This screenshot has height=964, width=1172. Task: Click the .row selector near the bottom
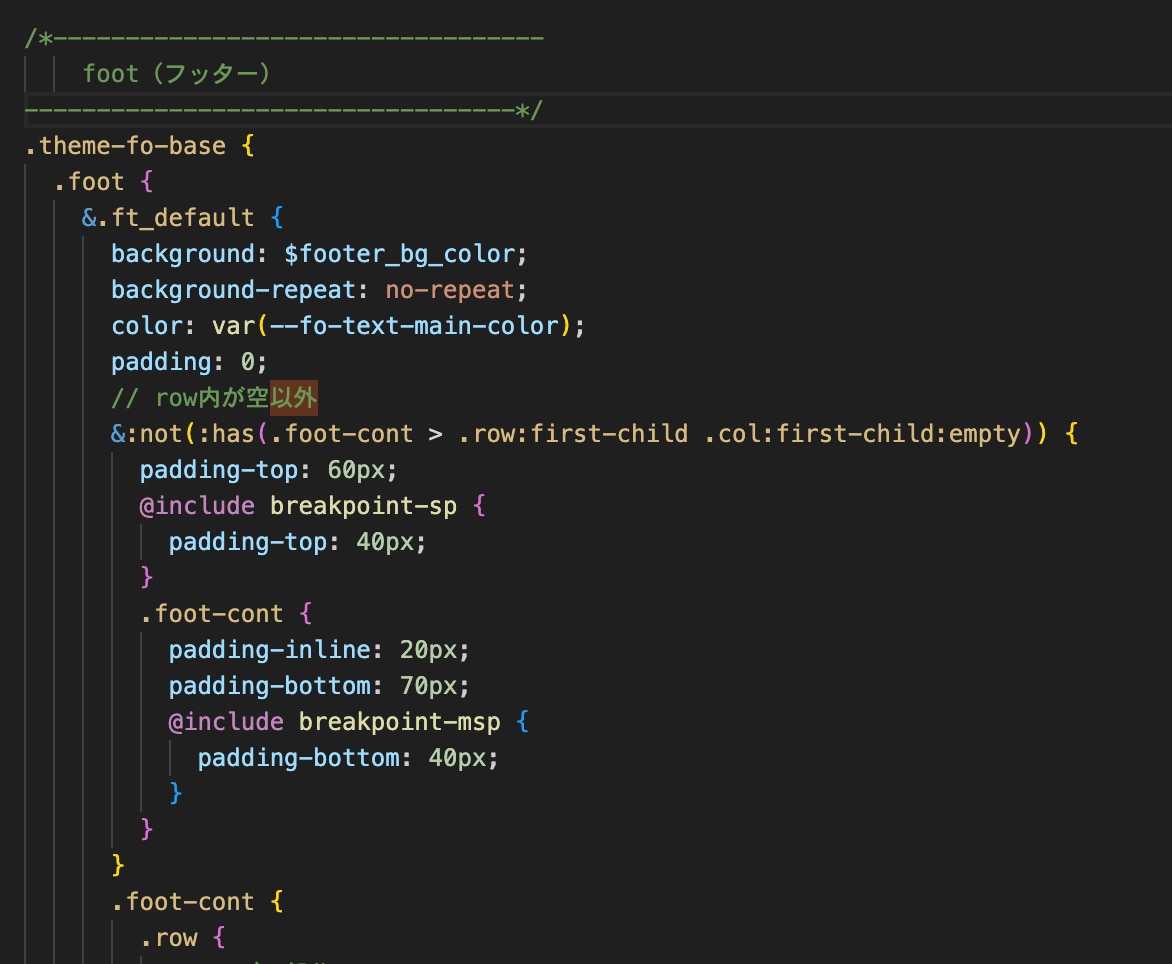point(169,938)
